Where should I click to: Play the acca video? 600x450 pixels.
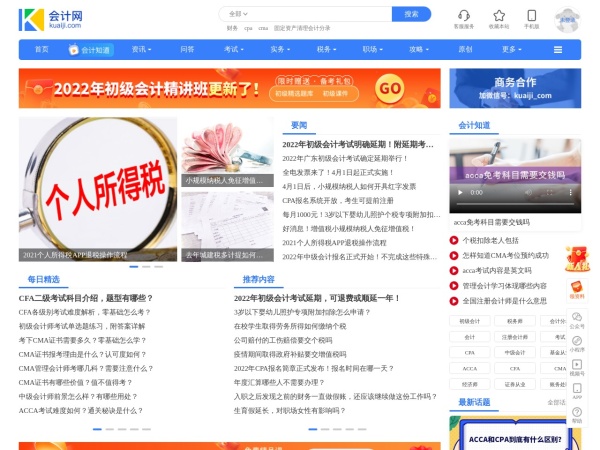point(460,192)
